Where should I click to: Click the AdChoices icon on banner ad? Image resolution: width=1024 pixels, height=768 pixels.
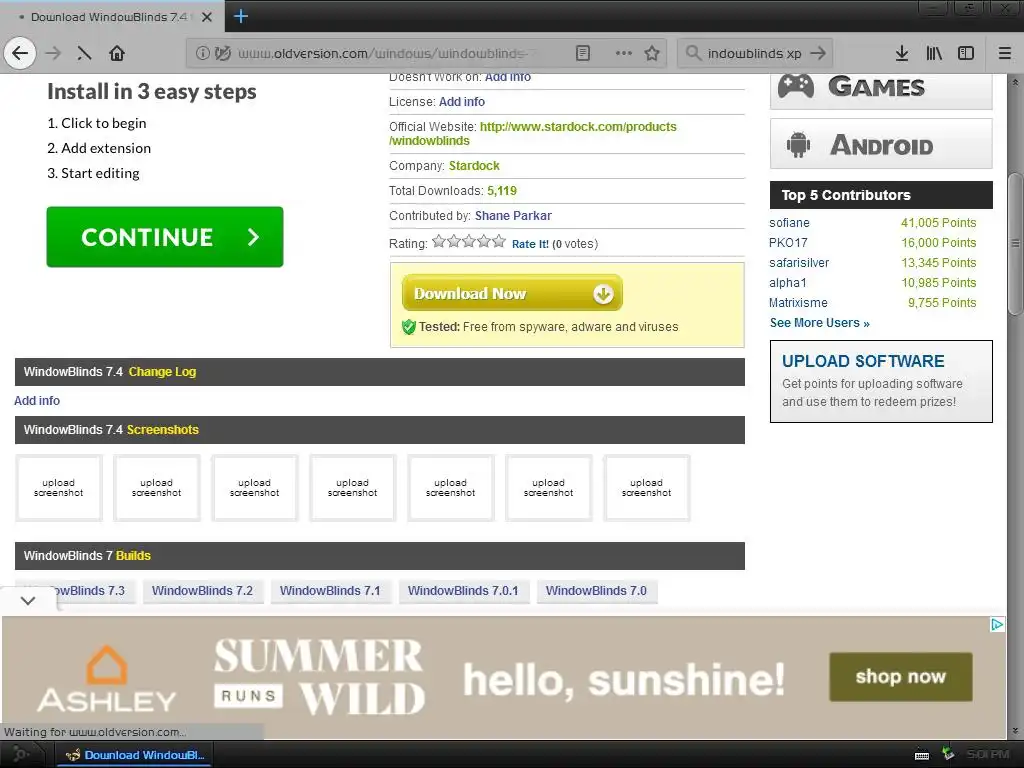(x=997, y=624)
